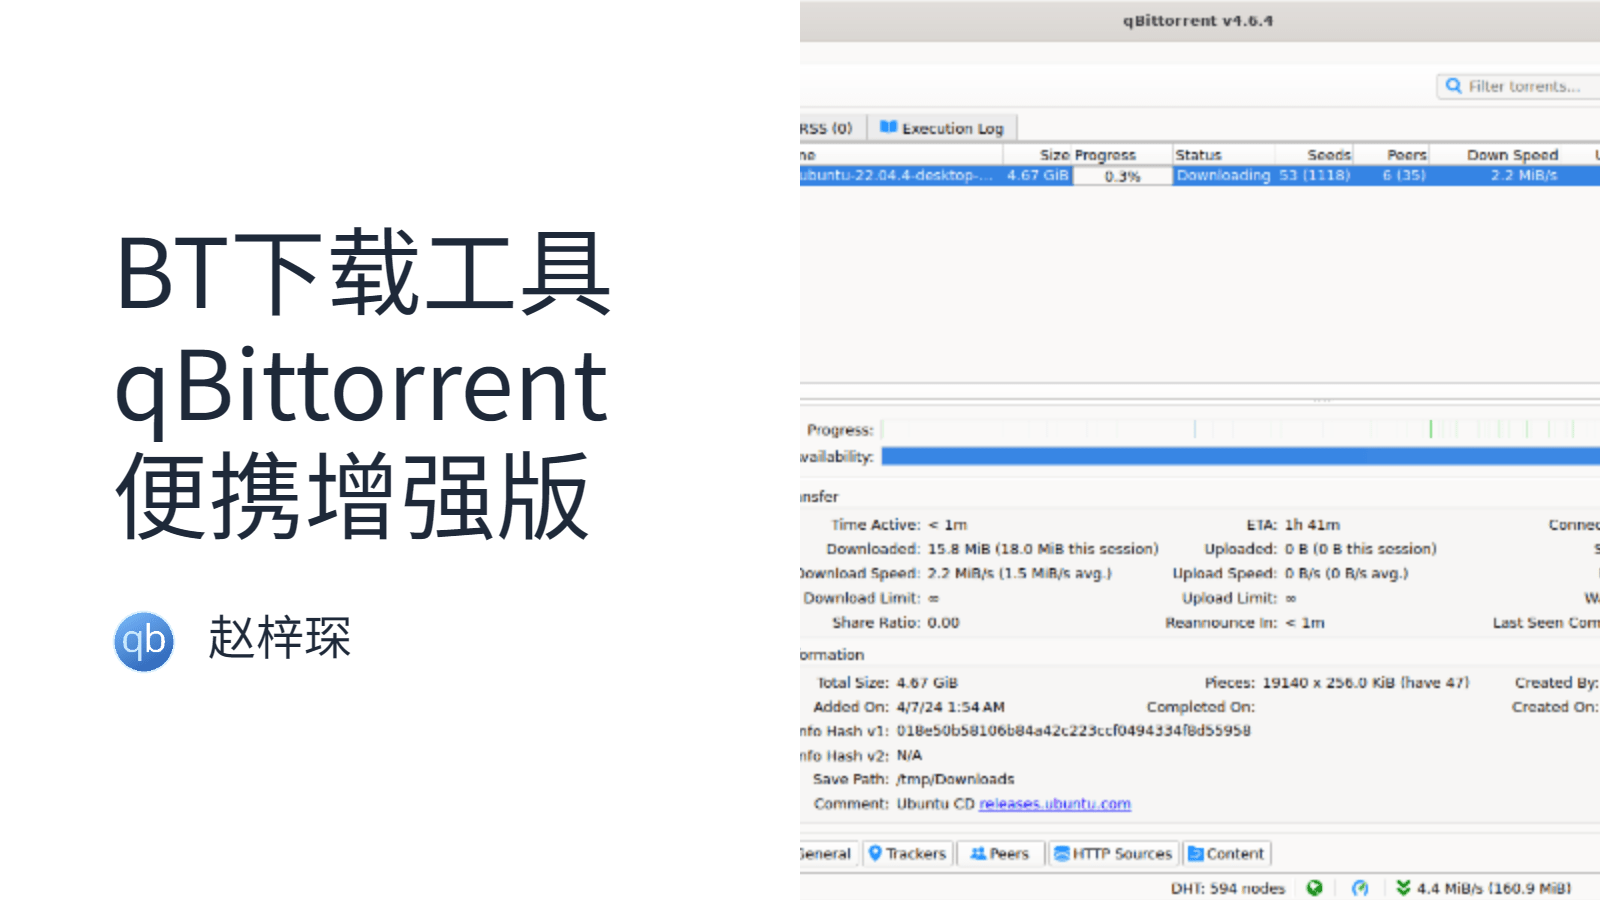Sort torrents by Size column header
The width and height of the screenshot is (1600, 900).
point(1054,155)
